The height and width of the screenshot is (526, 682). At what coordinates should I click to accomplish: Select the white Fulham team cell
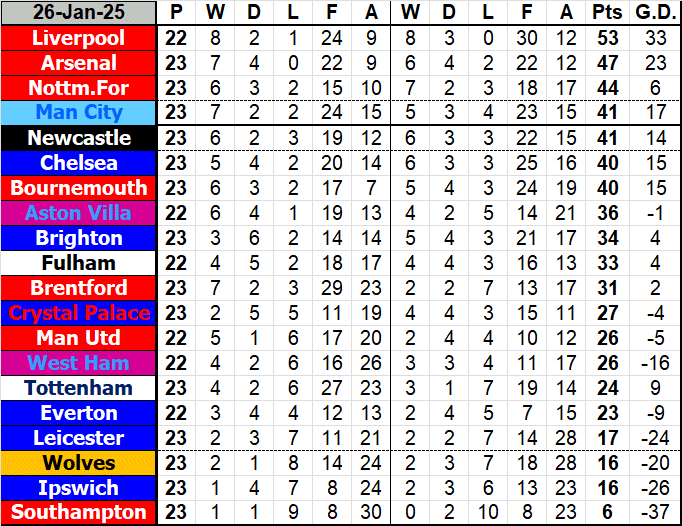(x=79, y=263)
